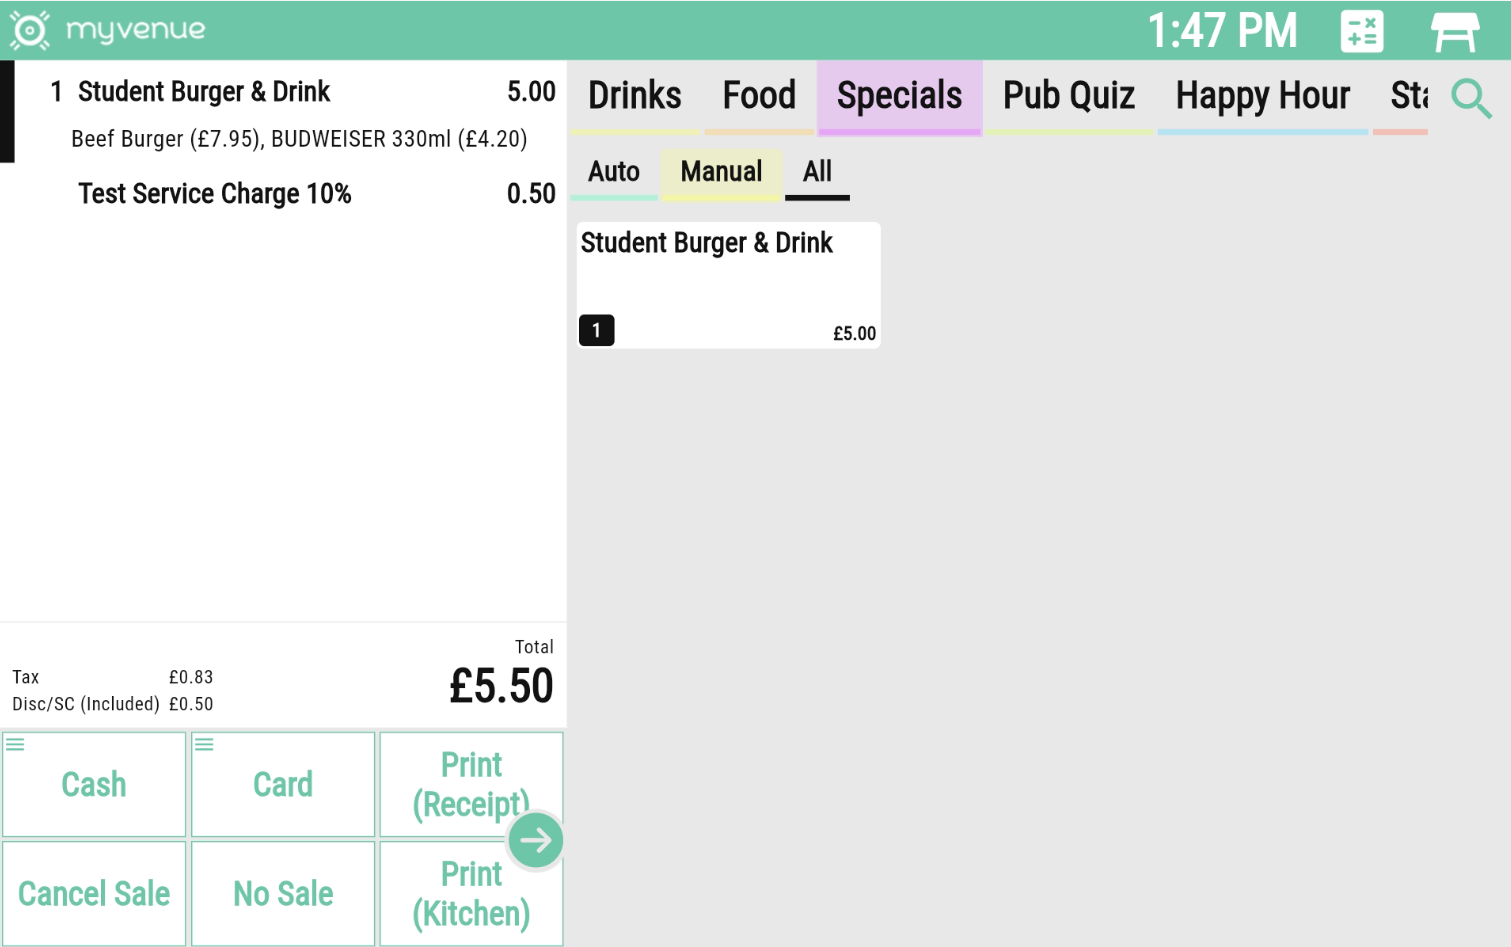Open the table selection icon

tap(1454, 31)
